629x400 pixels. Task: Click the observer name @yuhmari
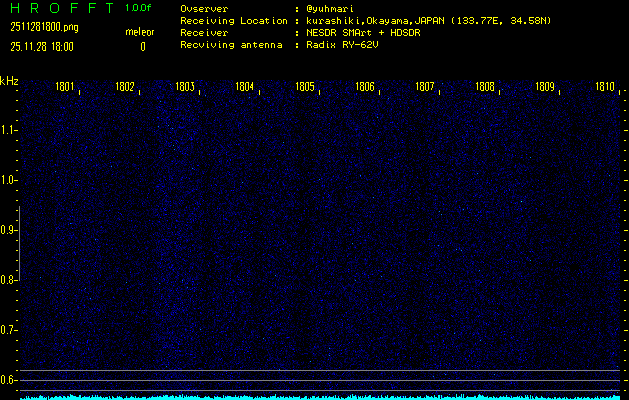(331, 8)
